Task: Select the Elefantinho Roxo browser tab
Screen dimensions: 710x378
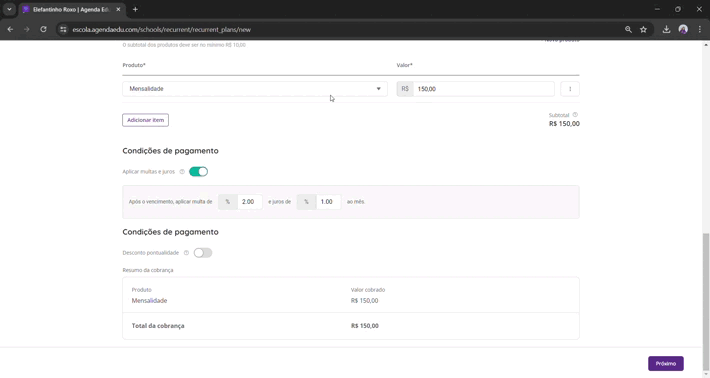Action: tap(72, 9)
